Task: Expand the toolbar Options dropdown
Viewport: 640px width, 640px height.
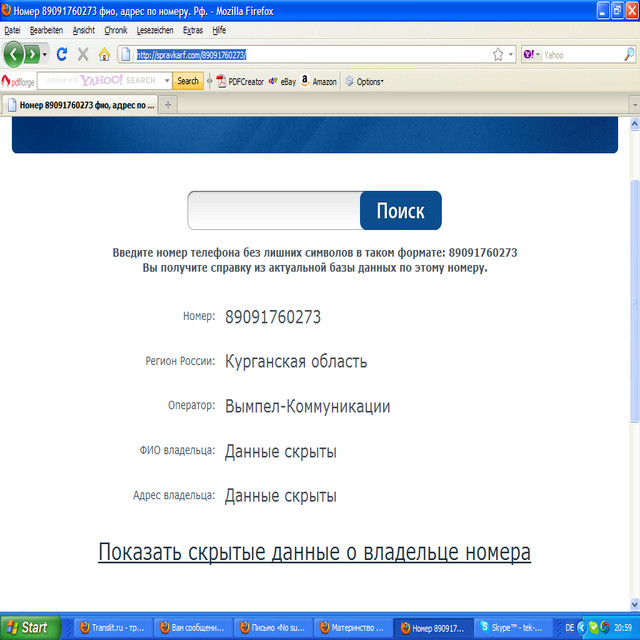Action: point(365,81)
